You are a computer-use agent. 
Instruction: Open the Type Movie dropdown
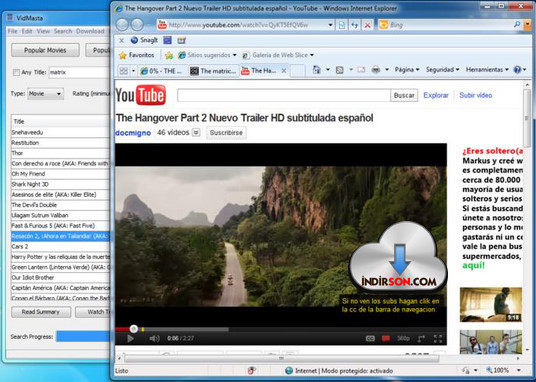46,94
